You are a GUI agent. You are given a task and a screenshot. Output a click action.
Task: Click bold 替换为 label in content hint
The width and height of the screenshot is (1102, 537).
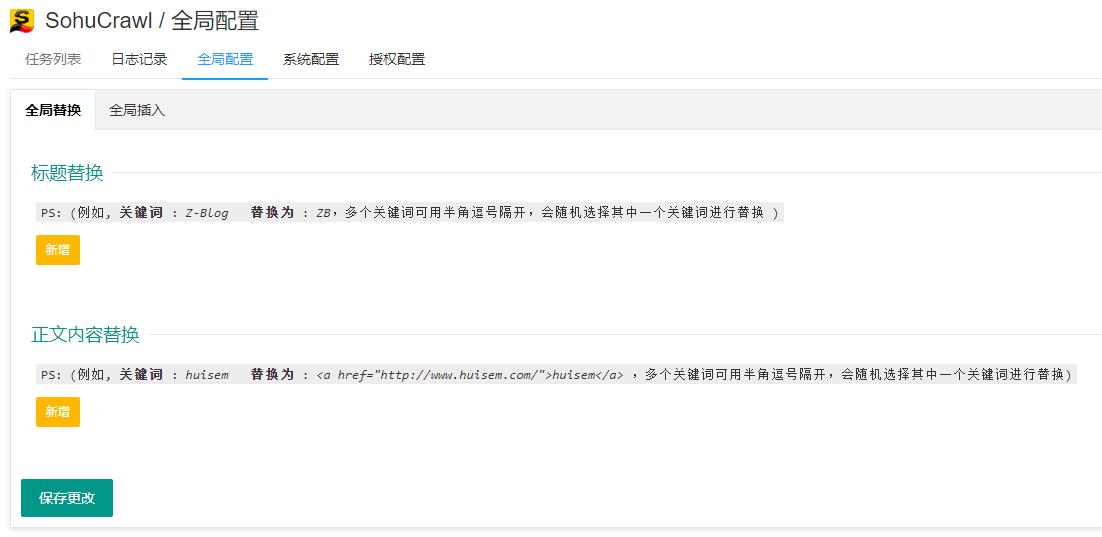(272, 375)
